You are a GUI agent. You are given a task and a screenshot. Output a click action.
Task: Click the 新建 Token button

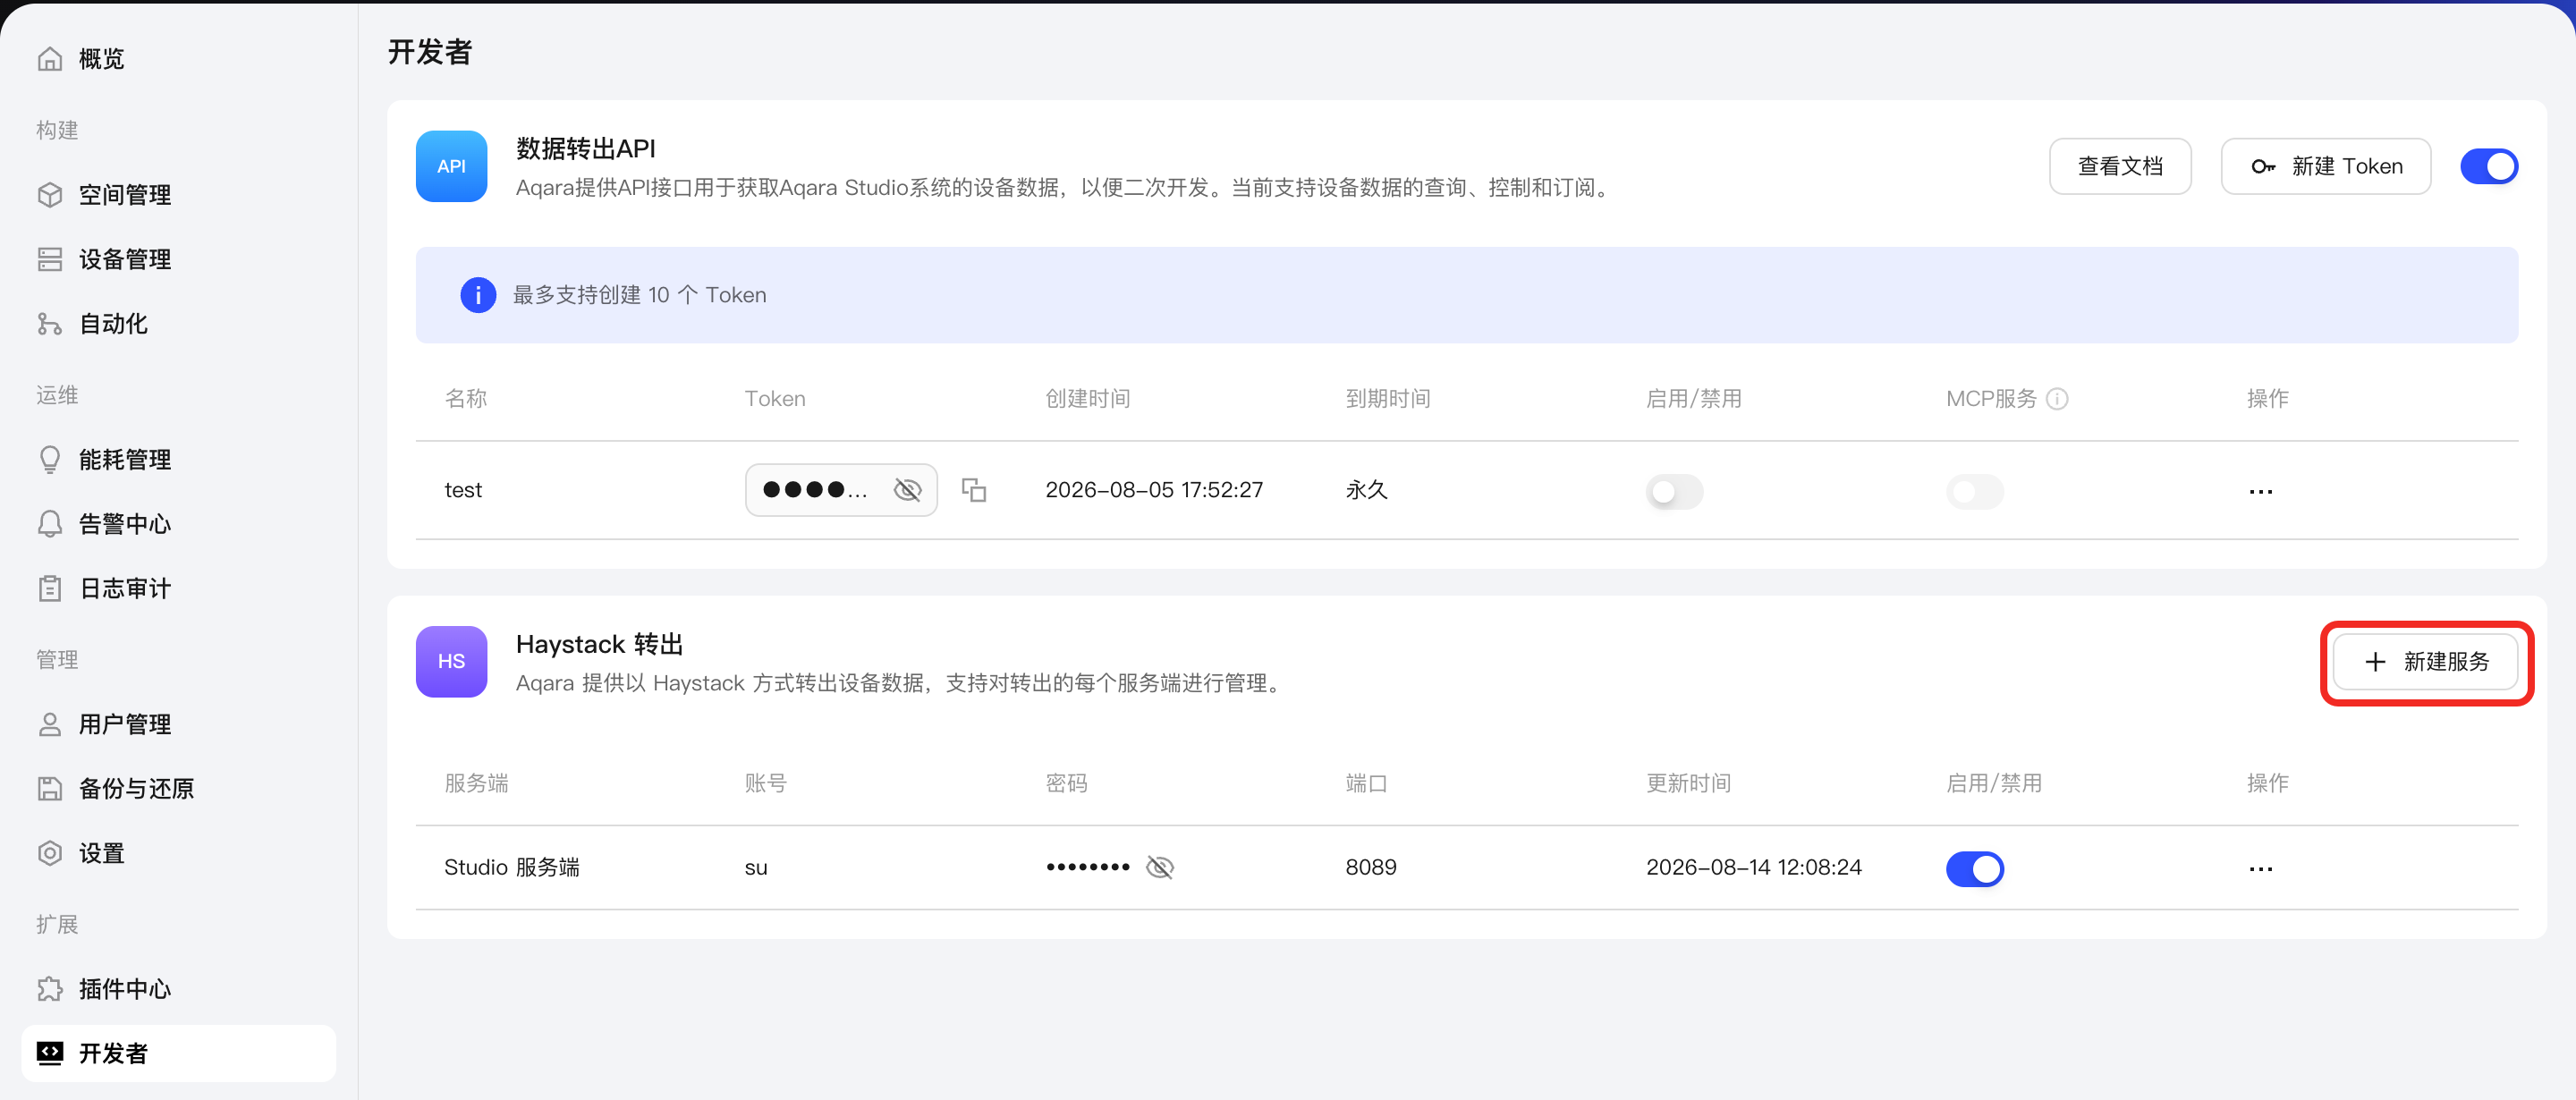[2326, 167]
